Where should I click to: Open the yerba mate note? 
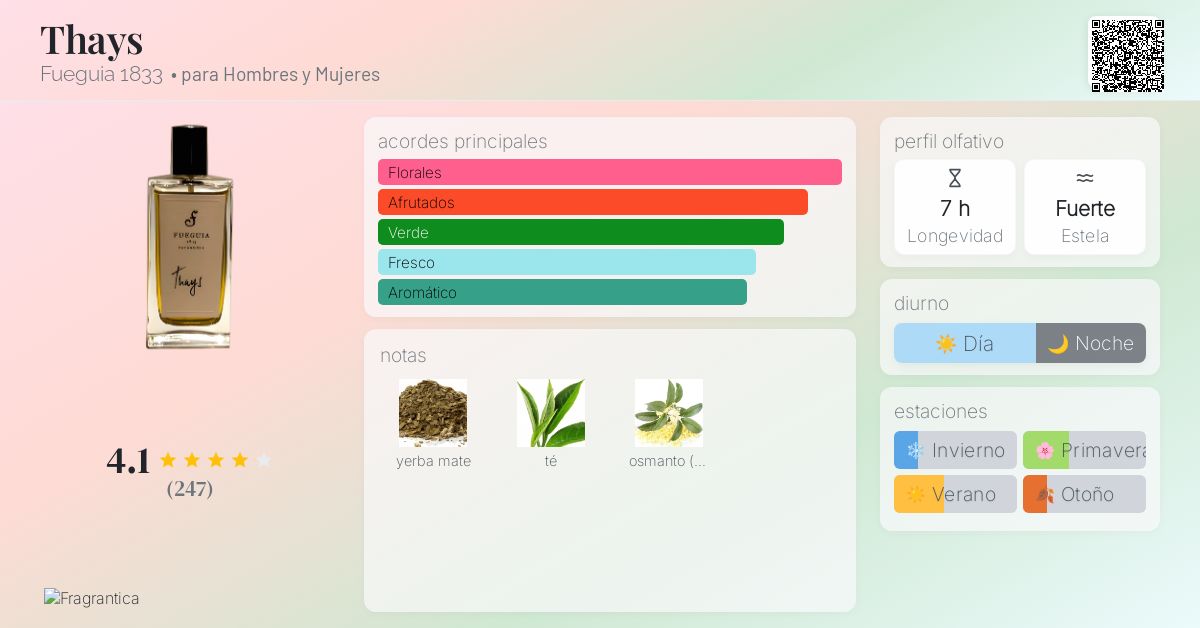[433, 413]
